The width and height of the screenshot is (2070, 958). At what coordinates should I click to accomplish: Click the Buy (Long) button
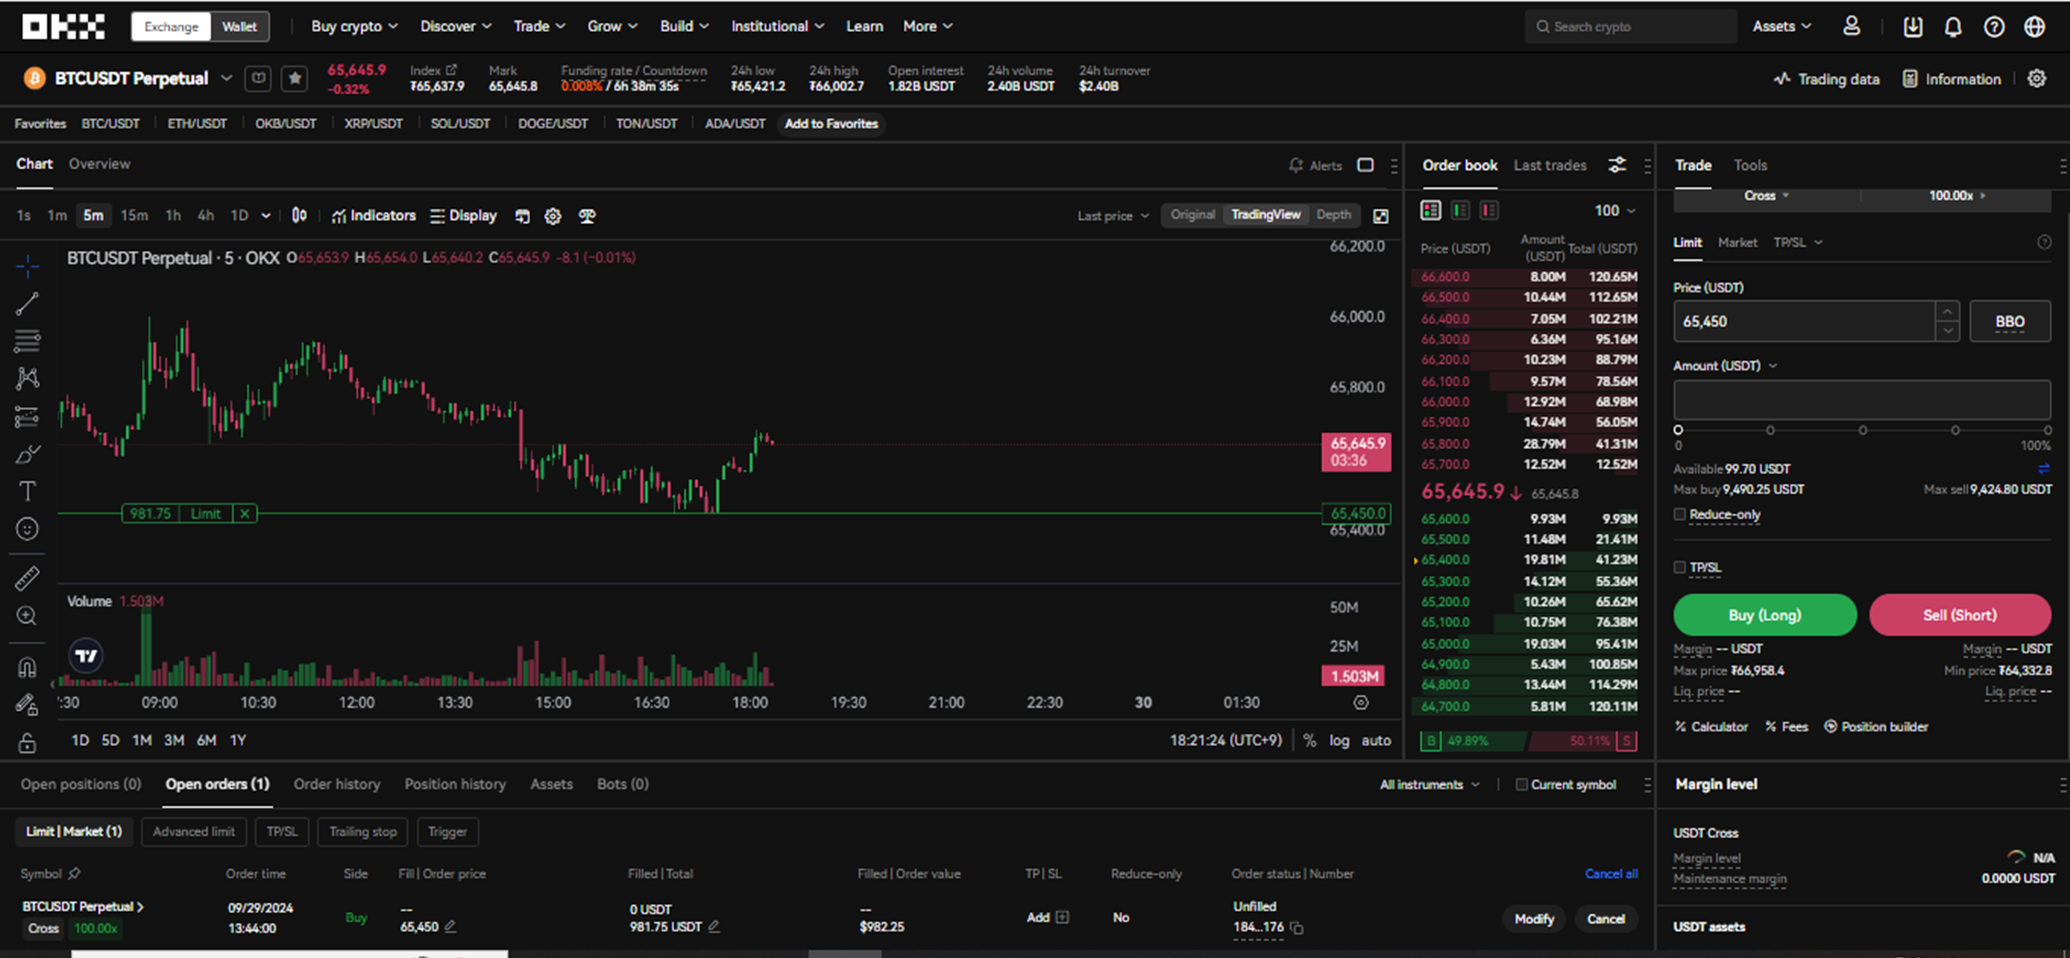tap(1765, 615)
